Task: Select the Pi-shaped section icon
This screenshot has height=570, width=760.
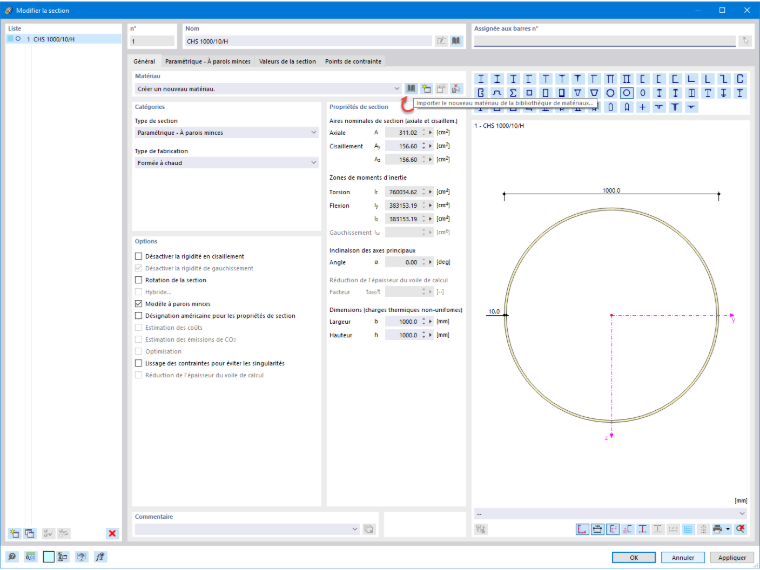Action: click(x=610, y=79)
